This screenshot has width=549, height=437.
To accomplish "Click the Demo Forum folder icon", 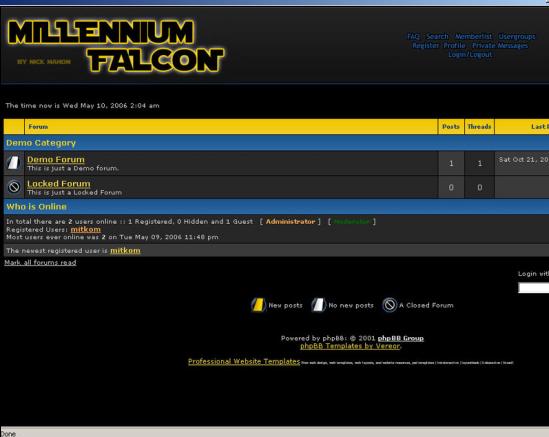I will pos(14,163).
